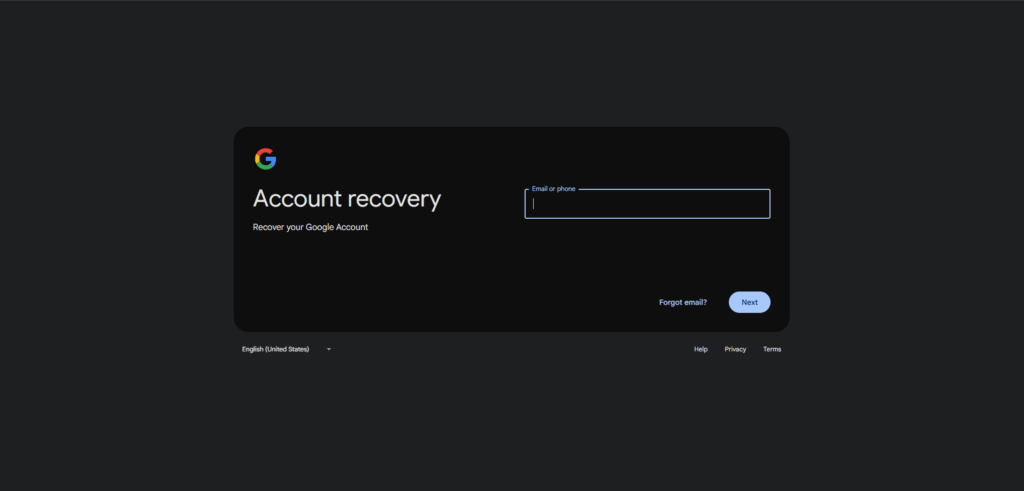Click the "English (United States)" text label
Image resolution: width=1024 pixels, height=491 pixels.
click(276, 349)
